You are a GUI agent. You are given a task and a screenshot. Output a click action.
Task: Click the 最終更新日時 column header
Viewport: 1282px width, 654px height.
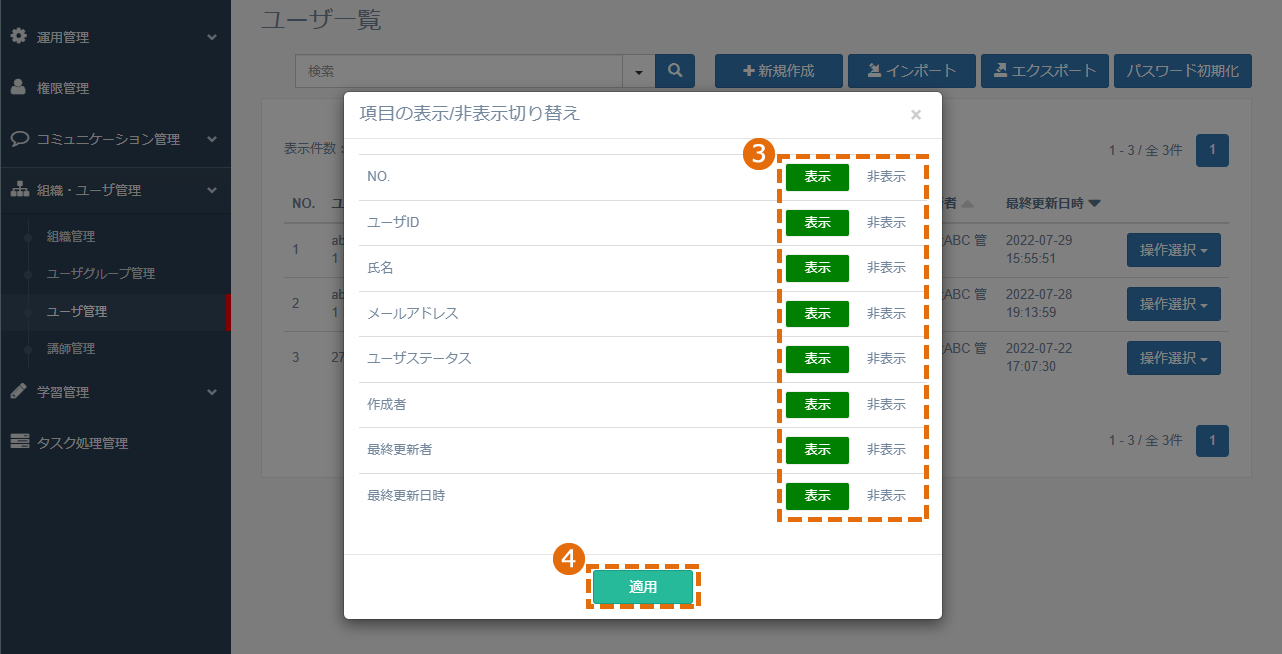click(1044, 203)
